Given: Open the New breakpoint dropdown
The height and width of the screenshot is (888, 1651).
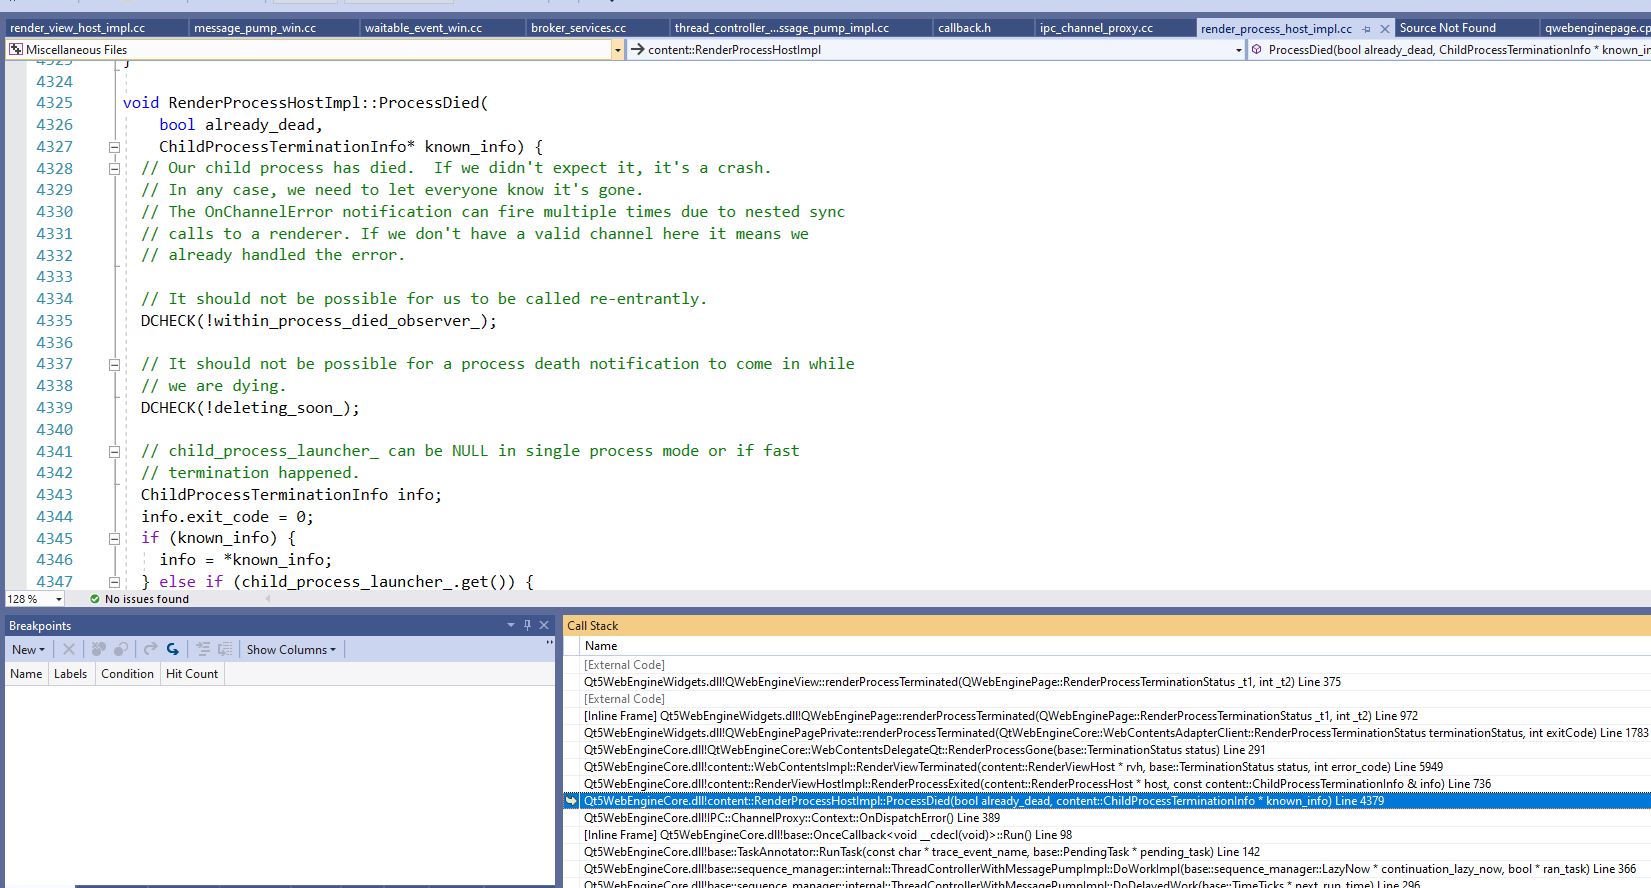Looking at the screenshot, I should [x=28, y=649].
